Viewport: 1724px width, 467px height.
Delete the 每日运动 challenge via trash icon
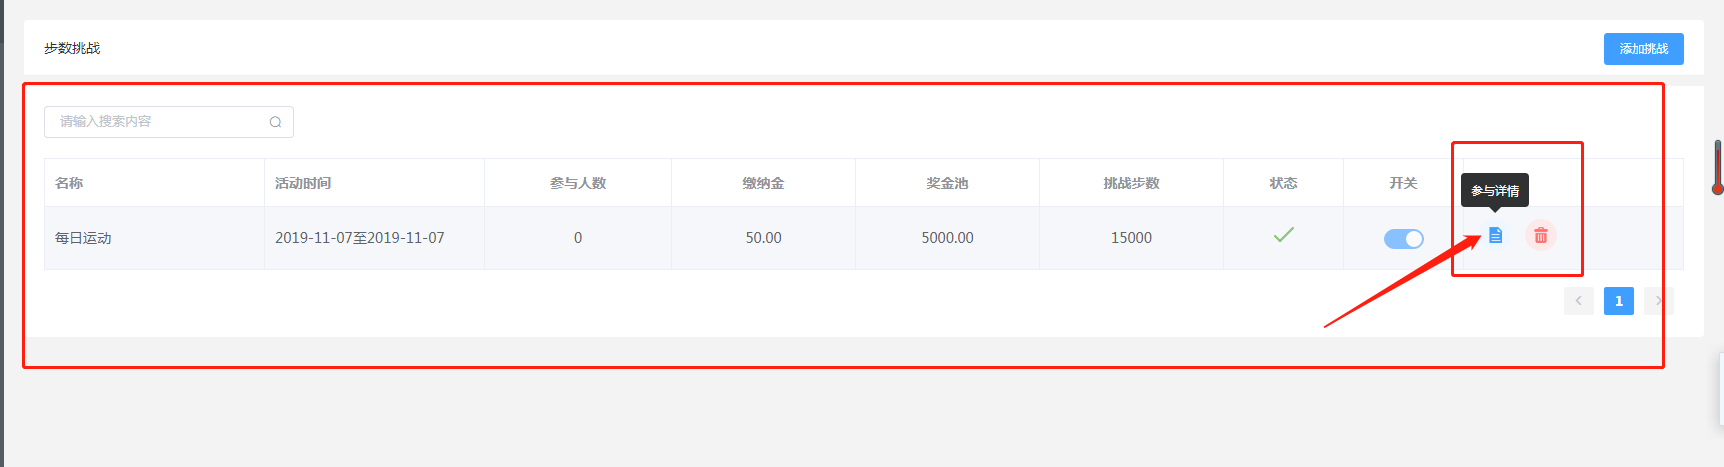click(x=1541, y=236)
